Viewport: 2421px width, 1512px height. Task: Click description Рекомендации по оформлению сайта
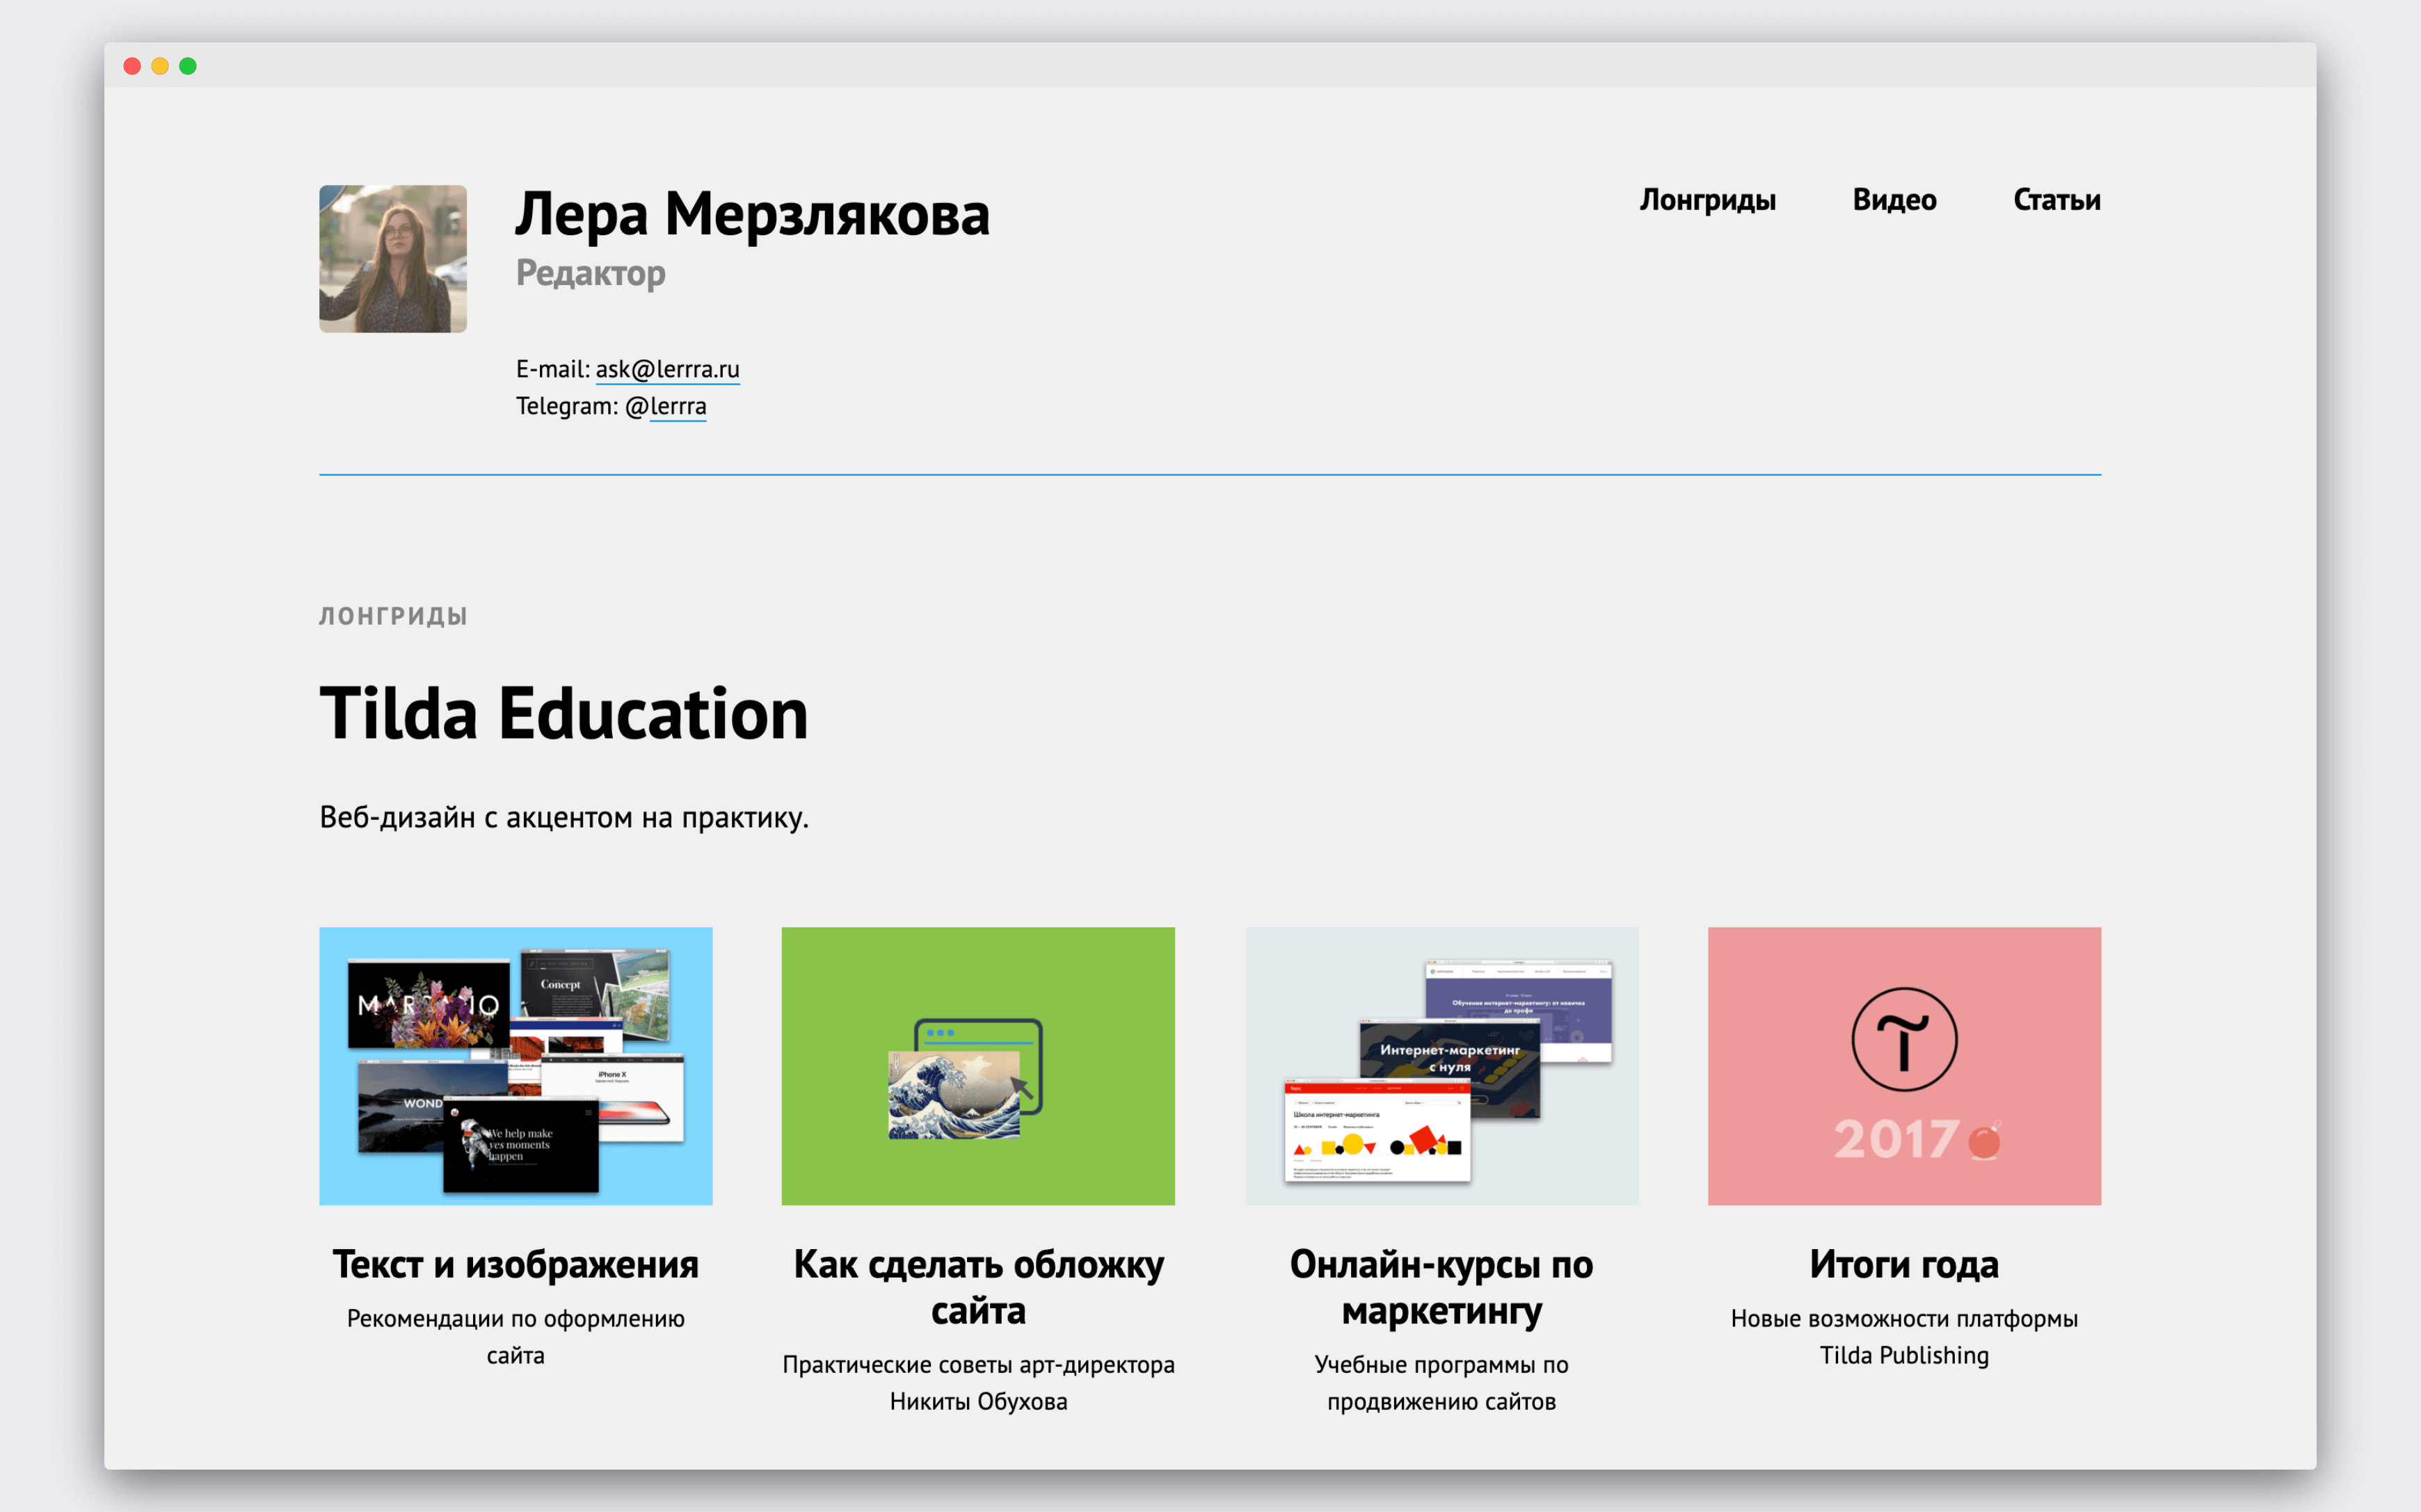click(516, 1337)
